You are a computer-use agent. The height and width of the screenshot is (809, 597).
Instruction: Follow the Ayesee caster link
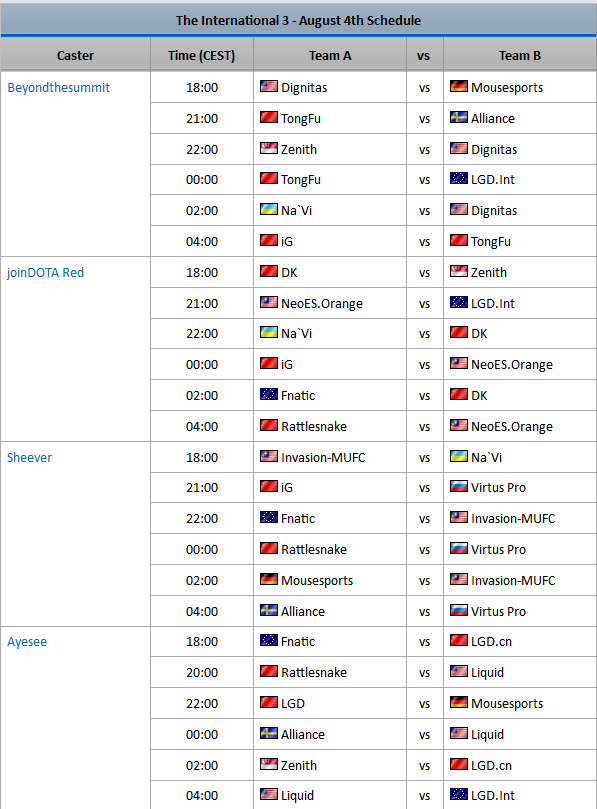[x=27, y=642]
